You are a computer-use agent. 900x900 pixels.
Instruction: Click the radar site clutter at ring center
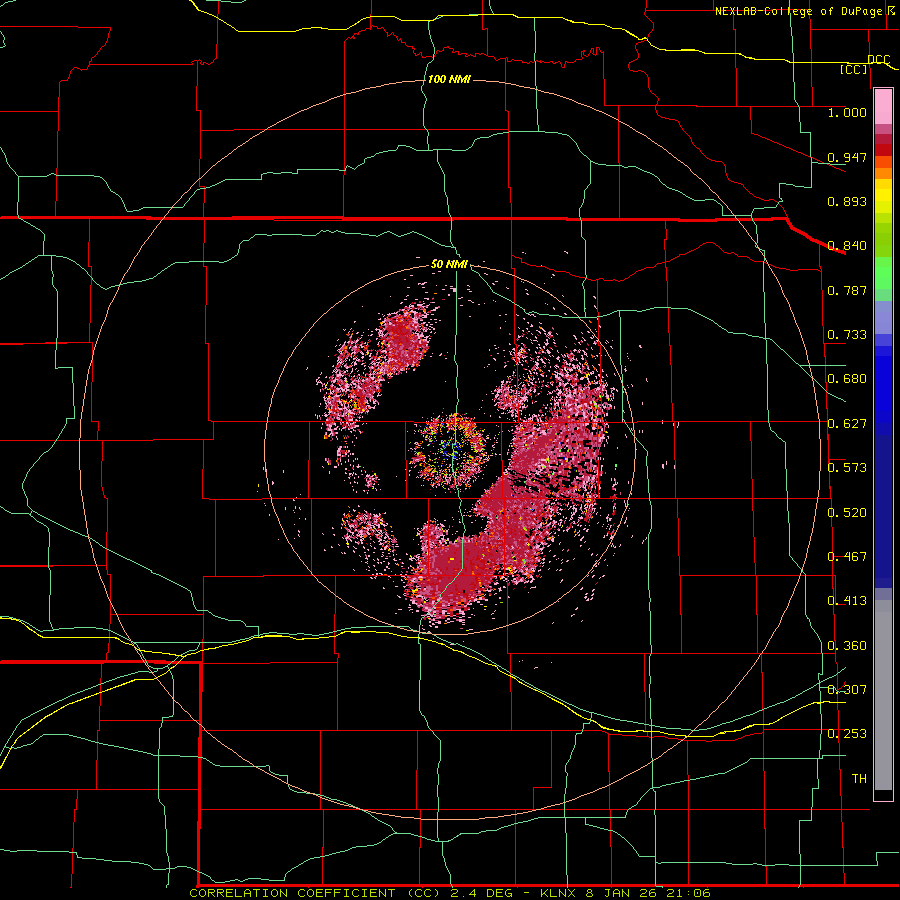[x=451, y=451]
